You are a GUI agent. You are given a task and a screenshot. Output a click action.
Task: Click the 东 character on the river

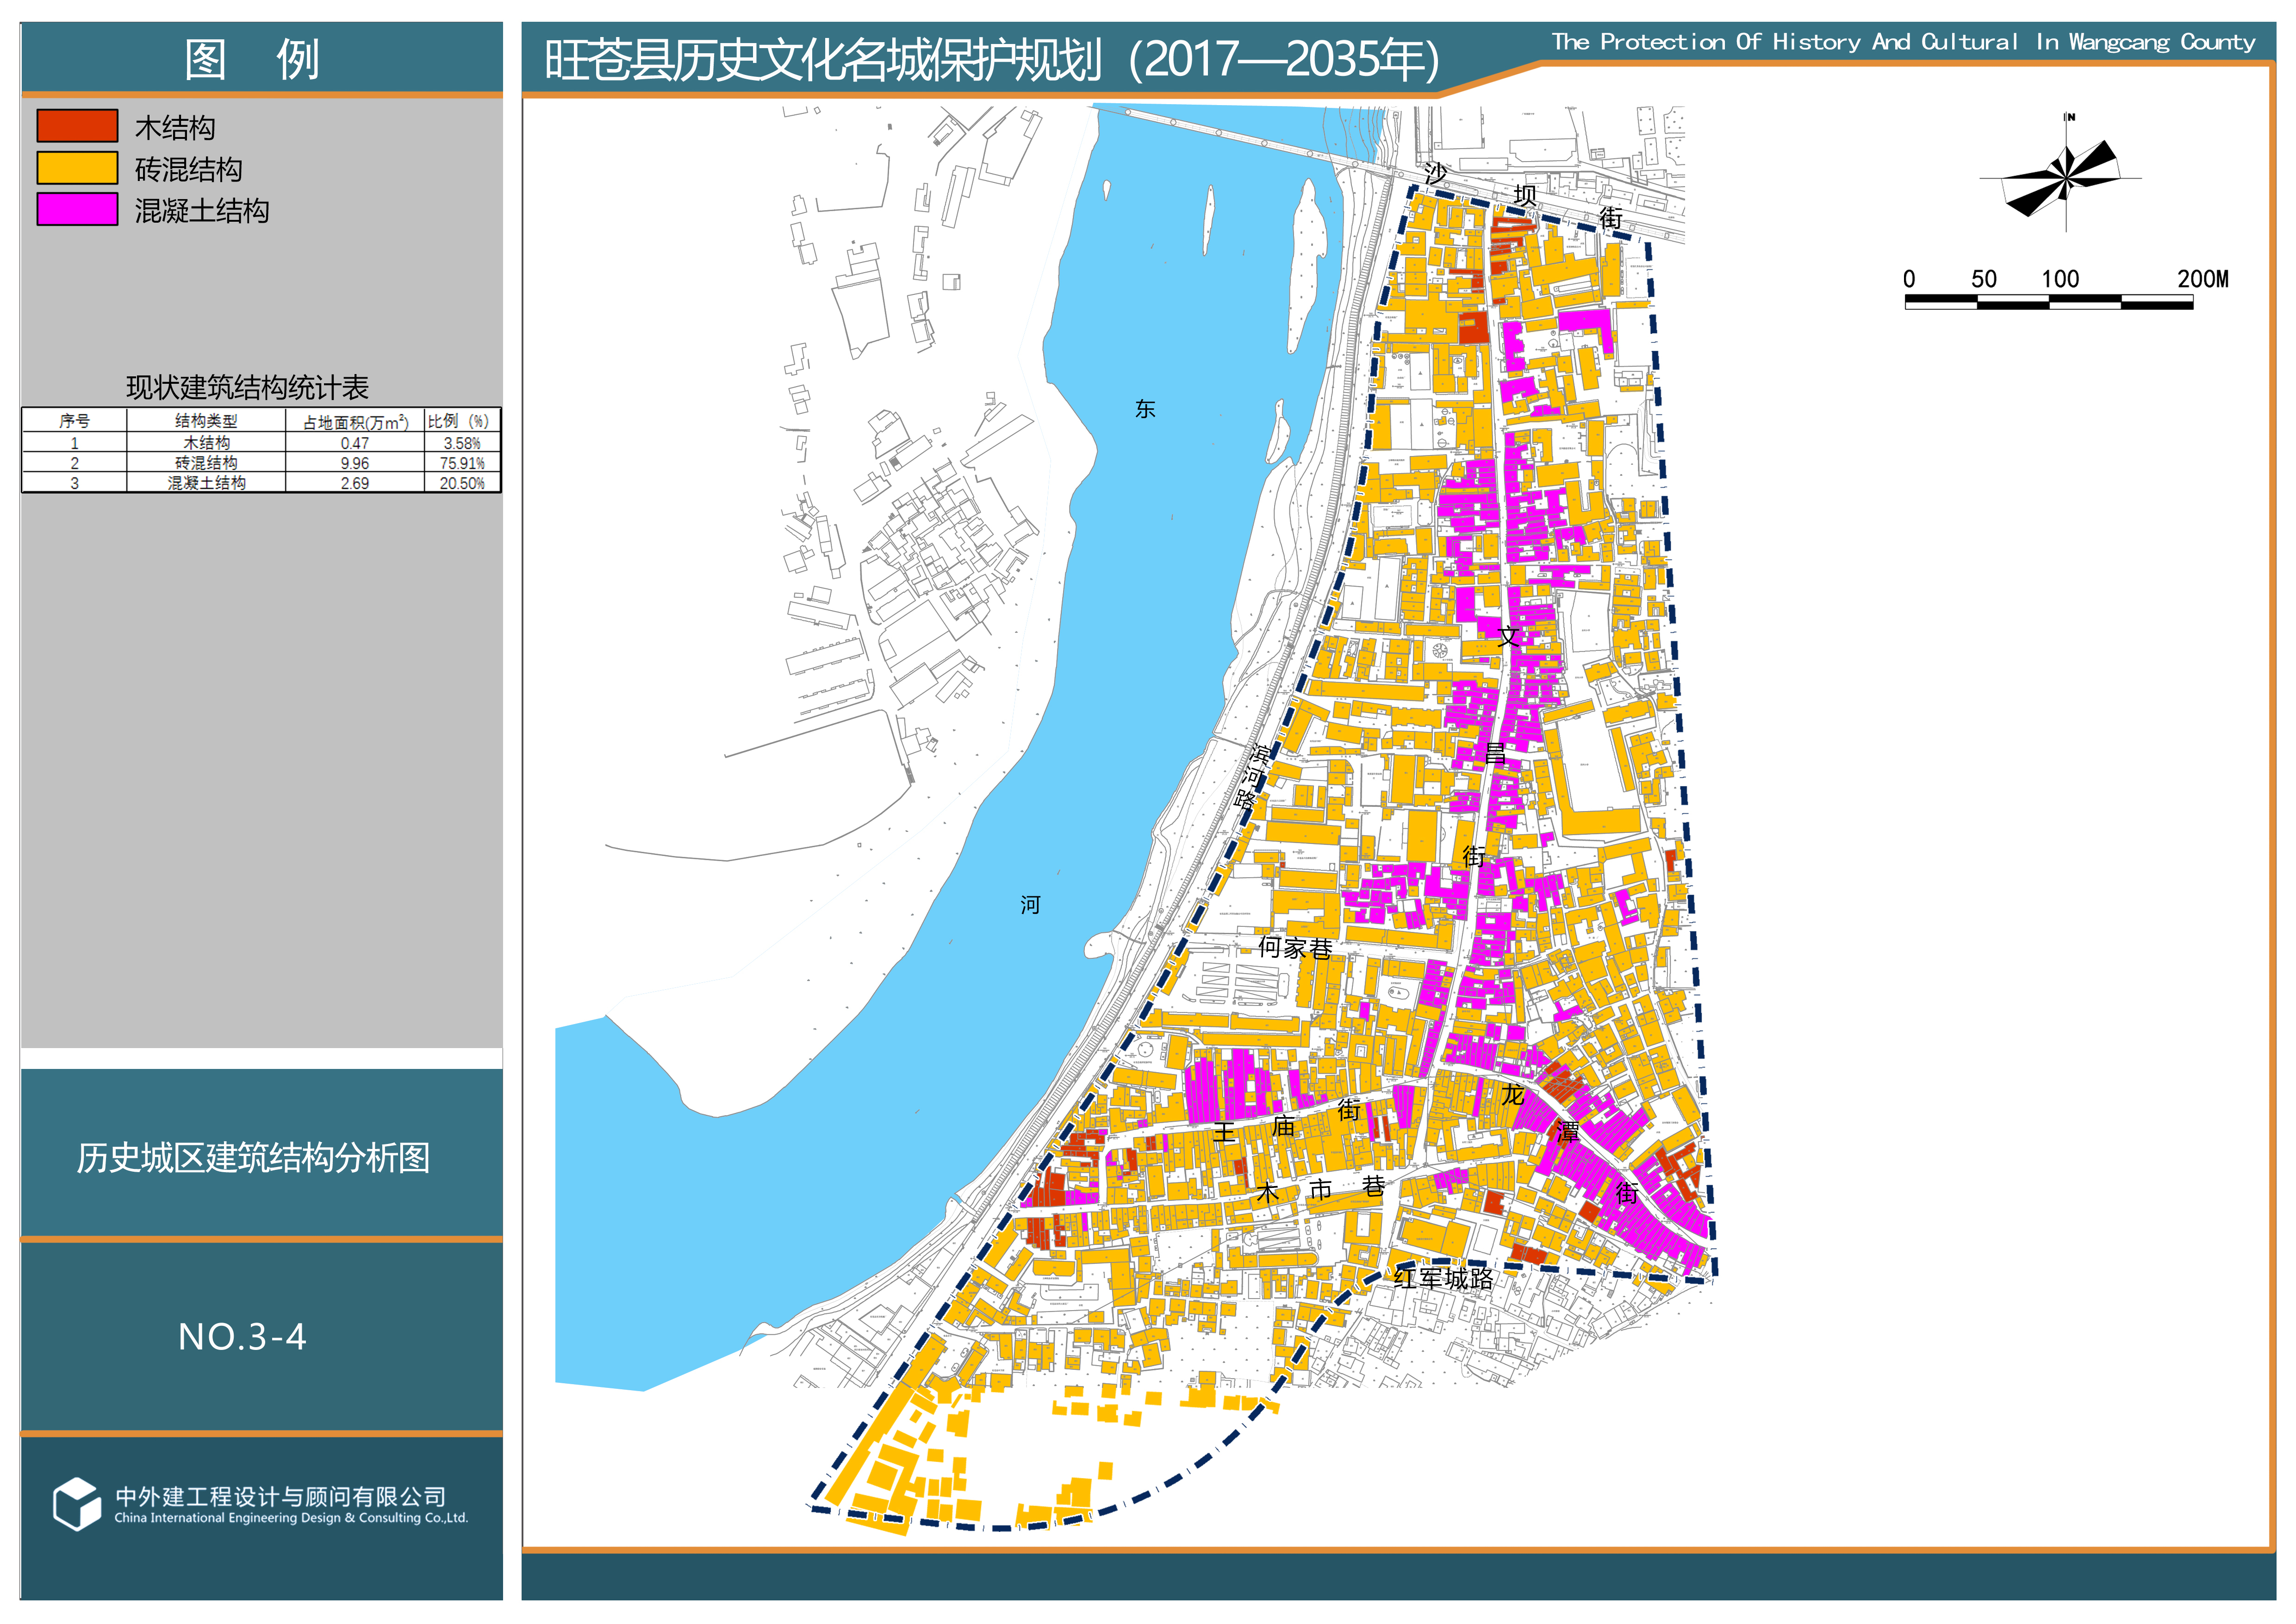click(1145, 409)
